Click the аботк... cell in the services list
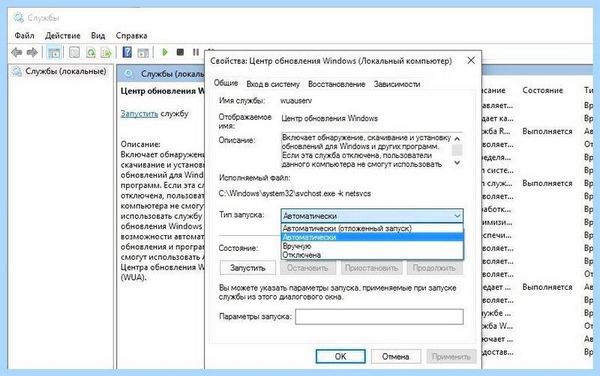Viewport: 600px width, 376px height. 496,209
